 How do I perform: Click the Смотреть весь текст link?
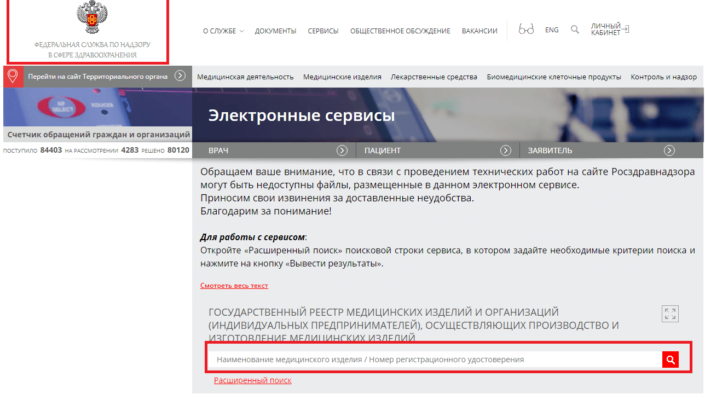tap(234, 286)
